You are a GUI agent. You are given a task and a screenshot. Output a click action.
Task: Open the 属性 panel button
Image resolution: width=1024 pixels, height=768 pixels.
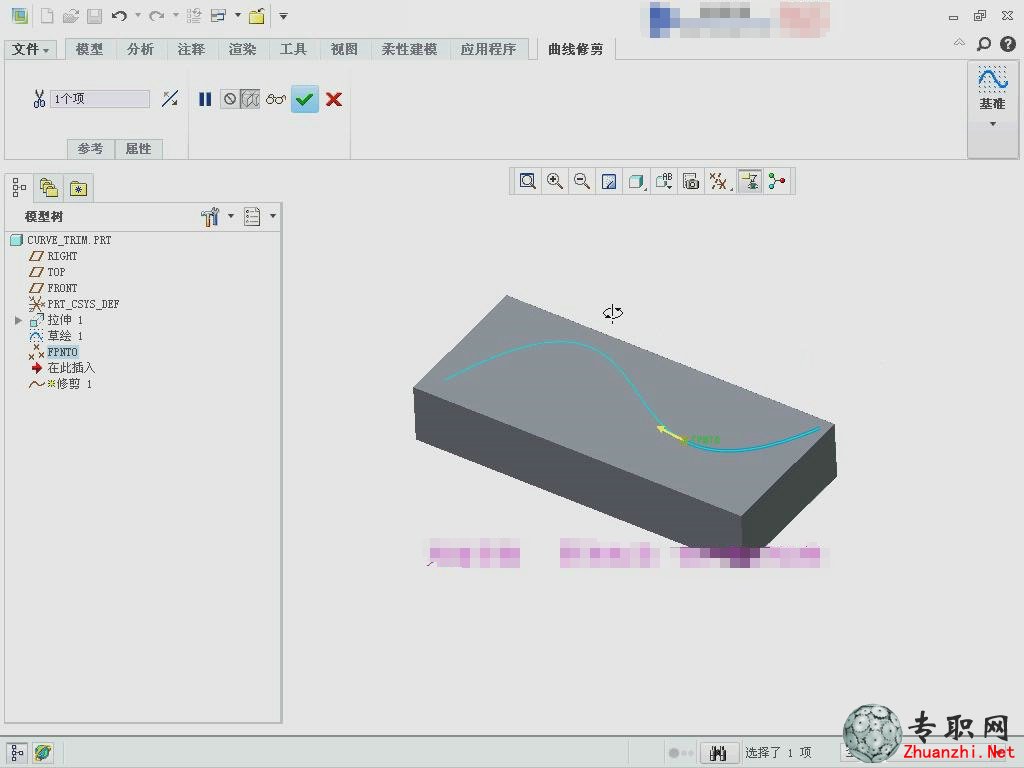(138, 149)
